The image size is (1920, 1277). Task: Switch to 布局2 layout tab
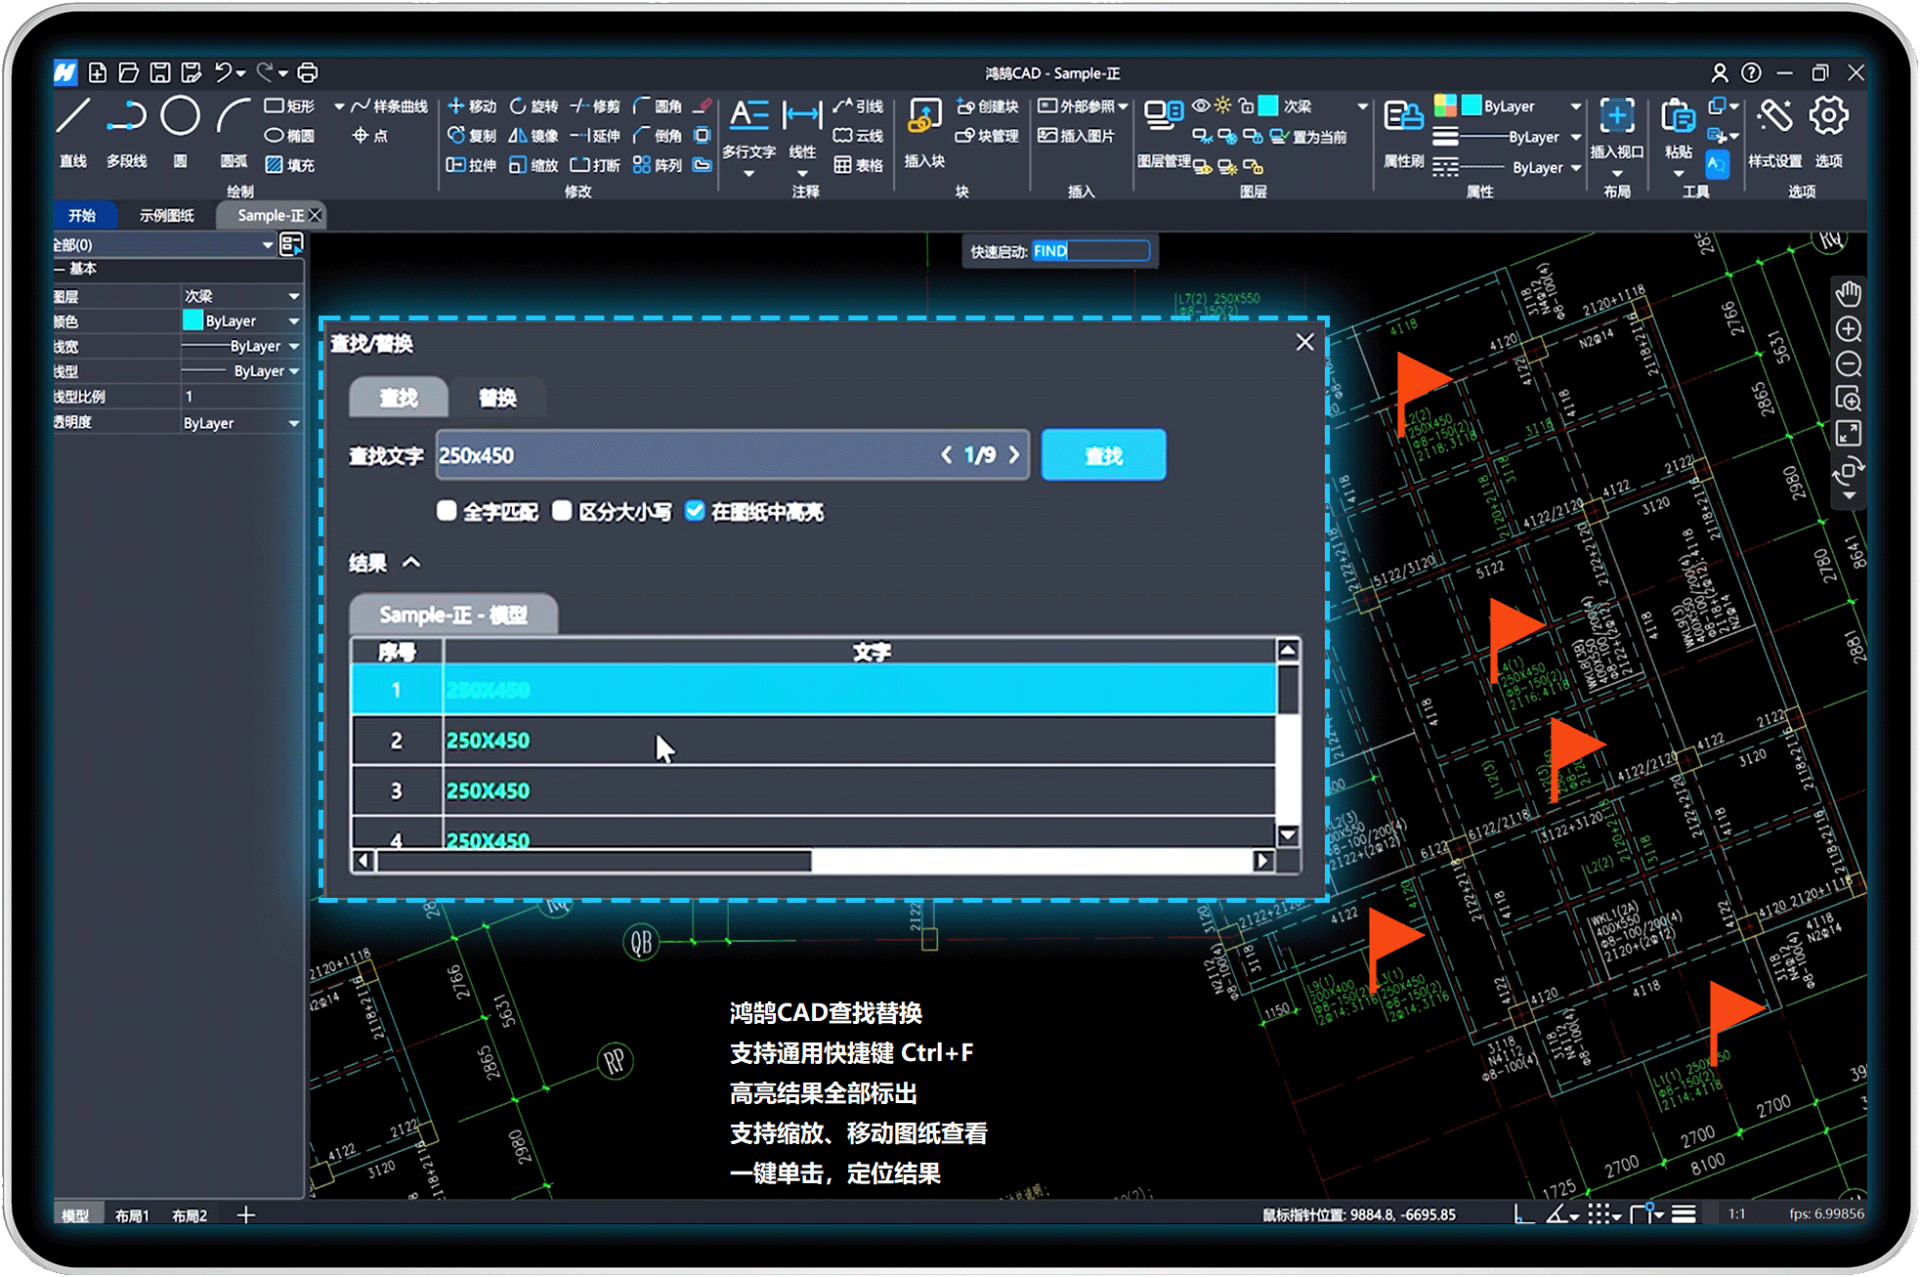pyautogui.click(x=189, y=1215)
